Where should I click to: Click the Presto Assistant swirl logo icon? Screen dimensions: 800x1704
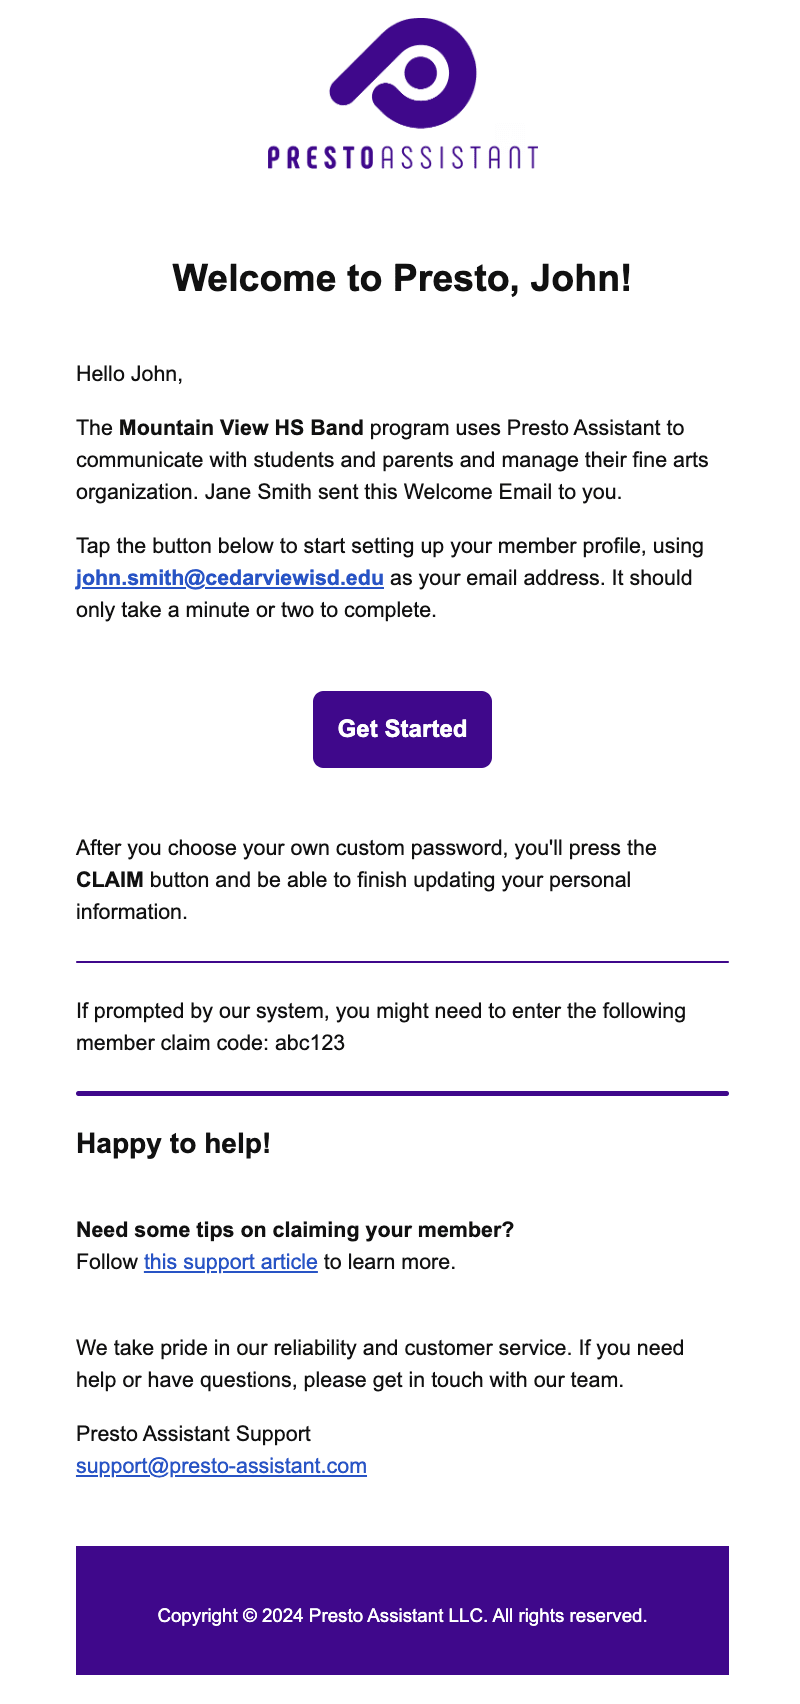click(x=403, y=73)
